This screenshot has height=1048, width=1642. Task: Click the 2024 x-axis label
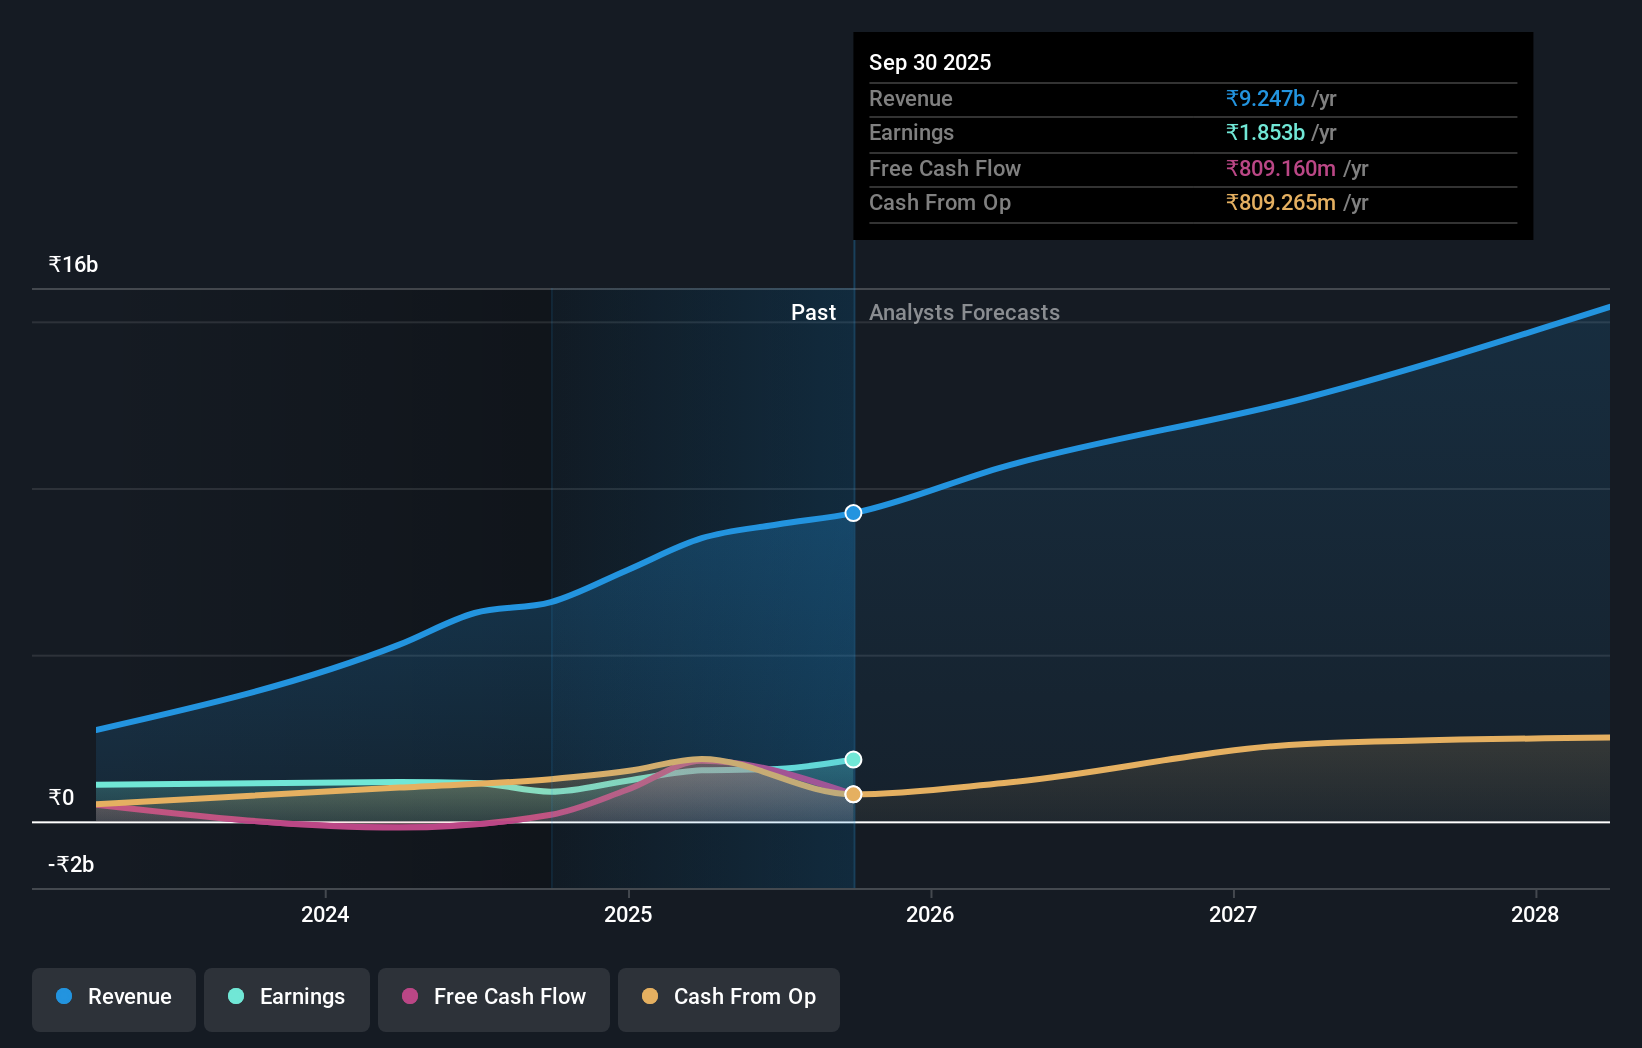point(325,914)
